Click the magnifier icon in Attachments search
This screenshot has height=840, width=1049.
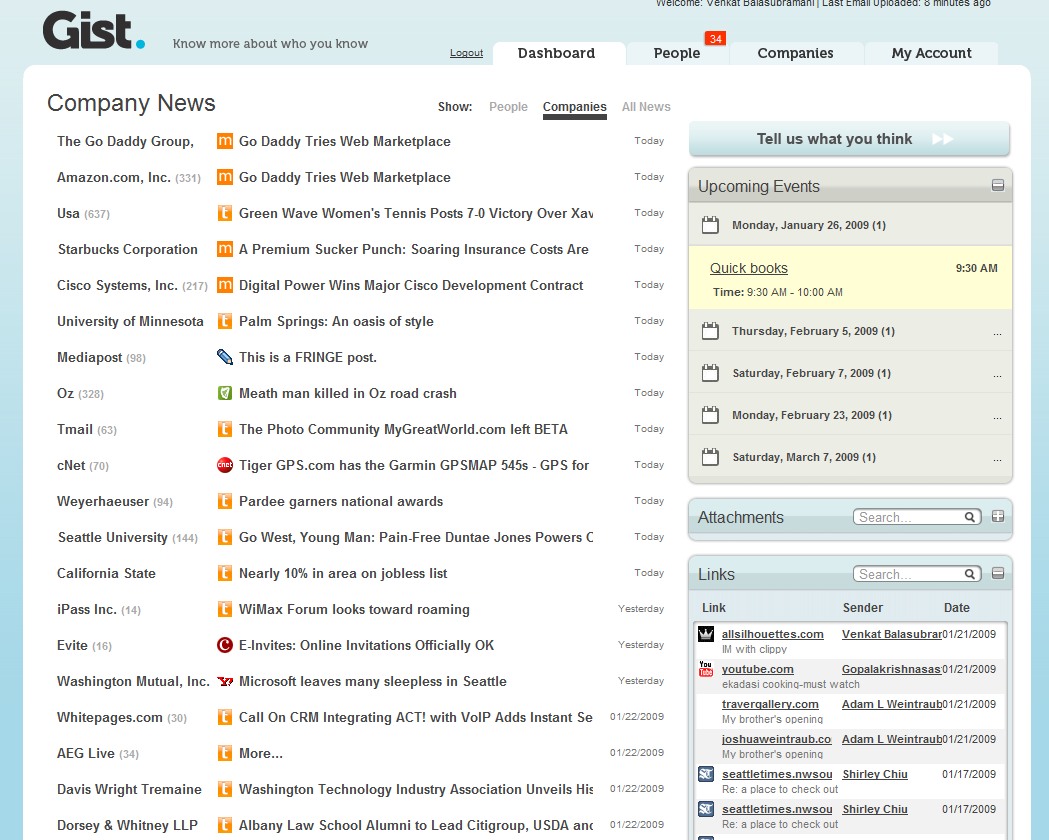pos(970,517)
